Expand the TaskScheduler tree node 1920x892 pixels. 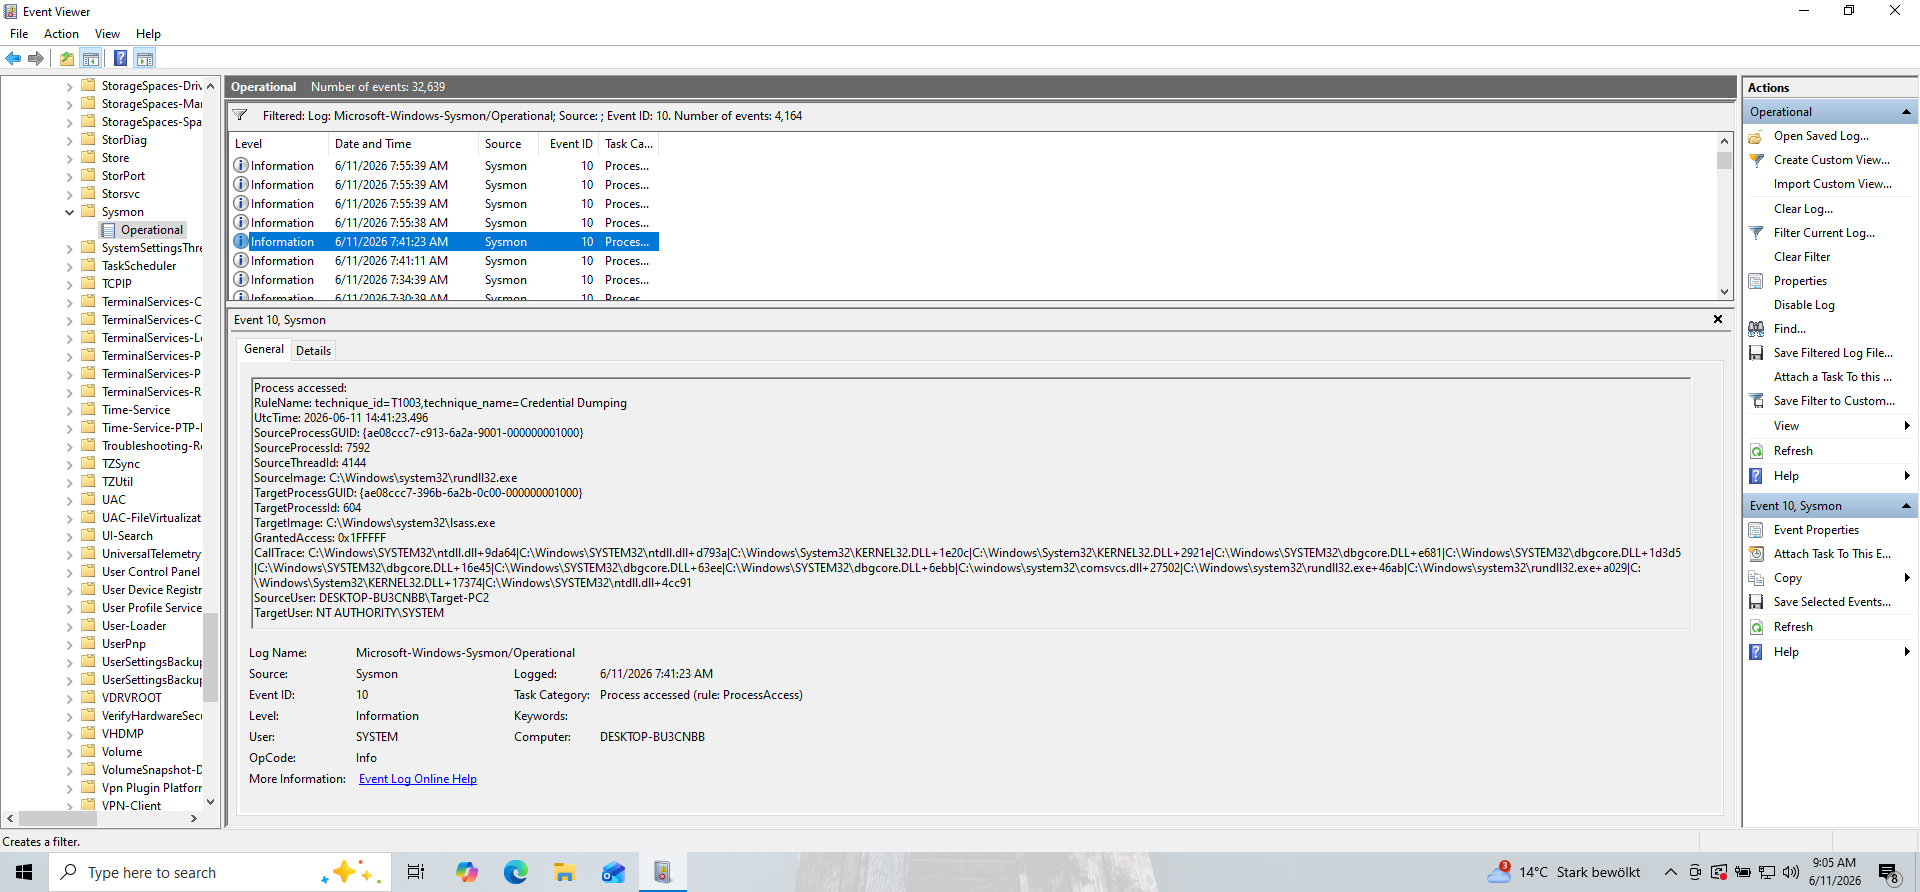pyautogui.click(x=69, y=266)
